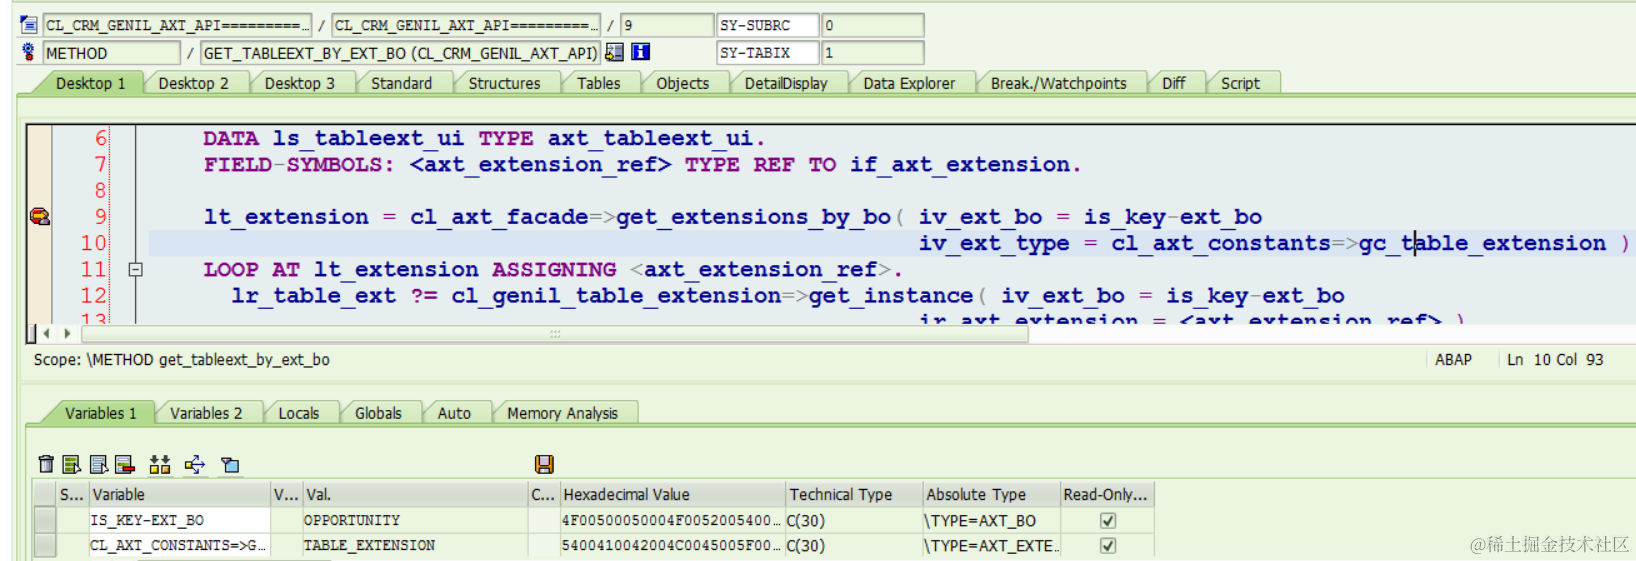Click the GET_TABLEEXT_BY_EXT_BO method name field
1636x561 pixels.
pos(400,53)
